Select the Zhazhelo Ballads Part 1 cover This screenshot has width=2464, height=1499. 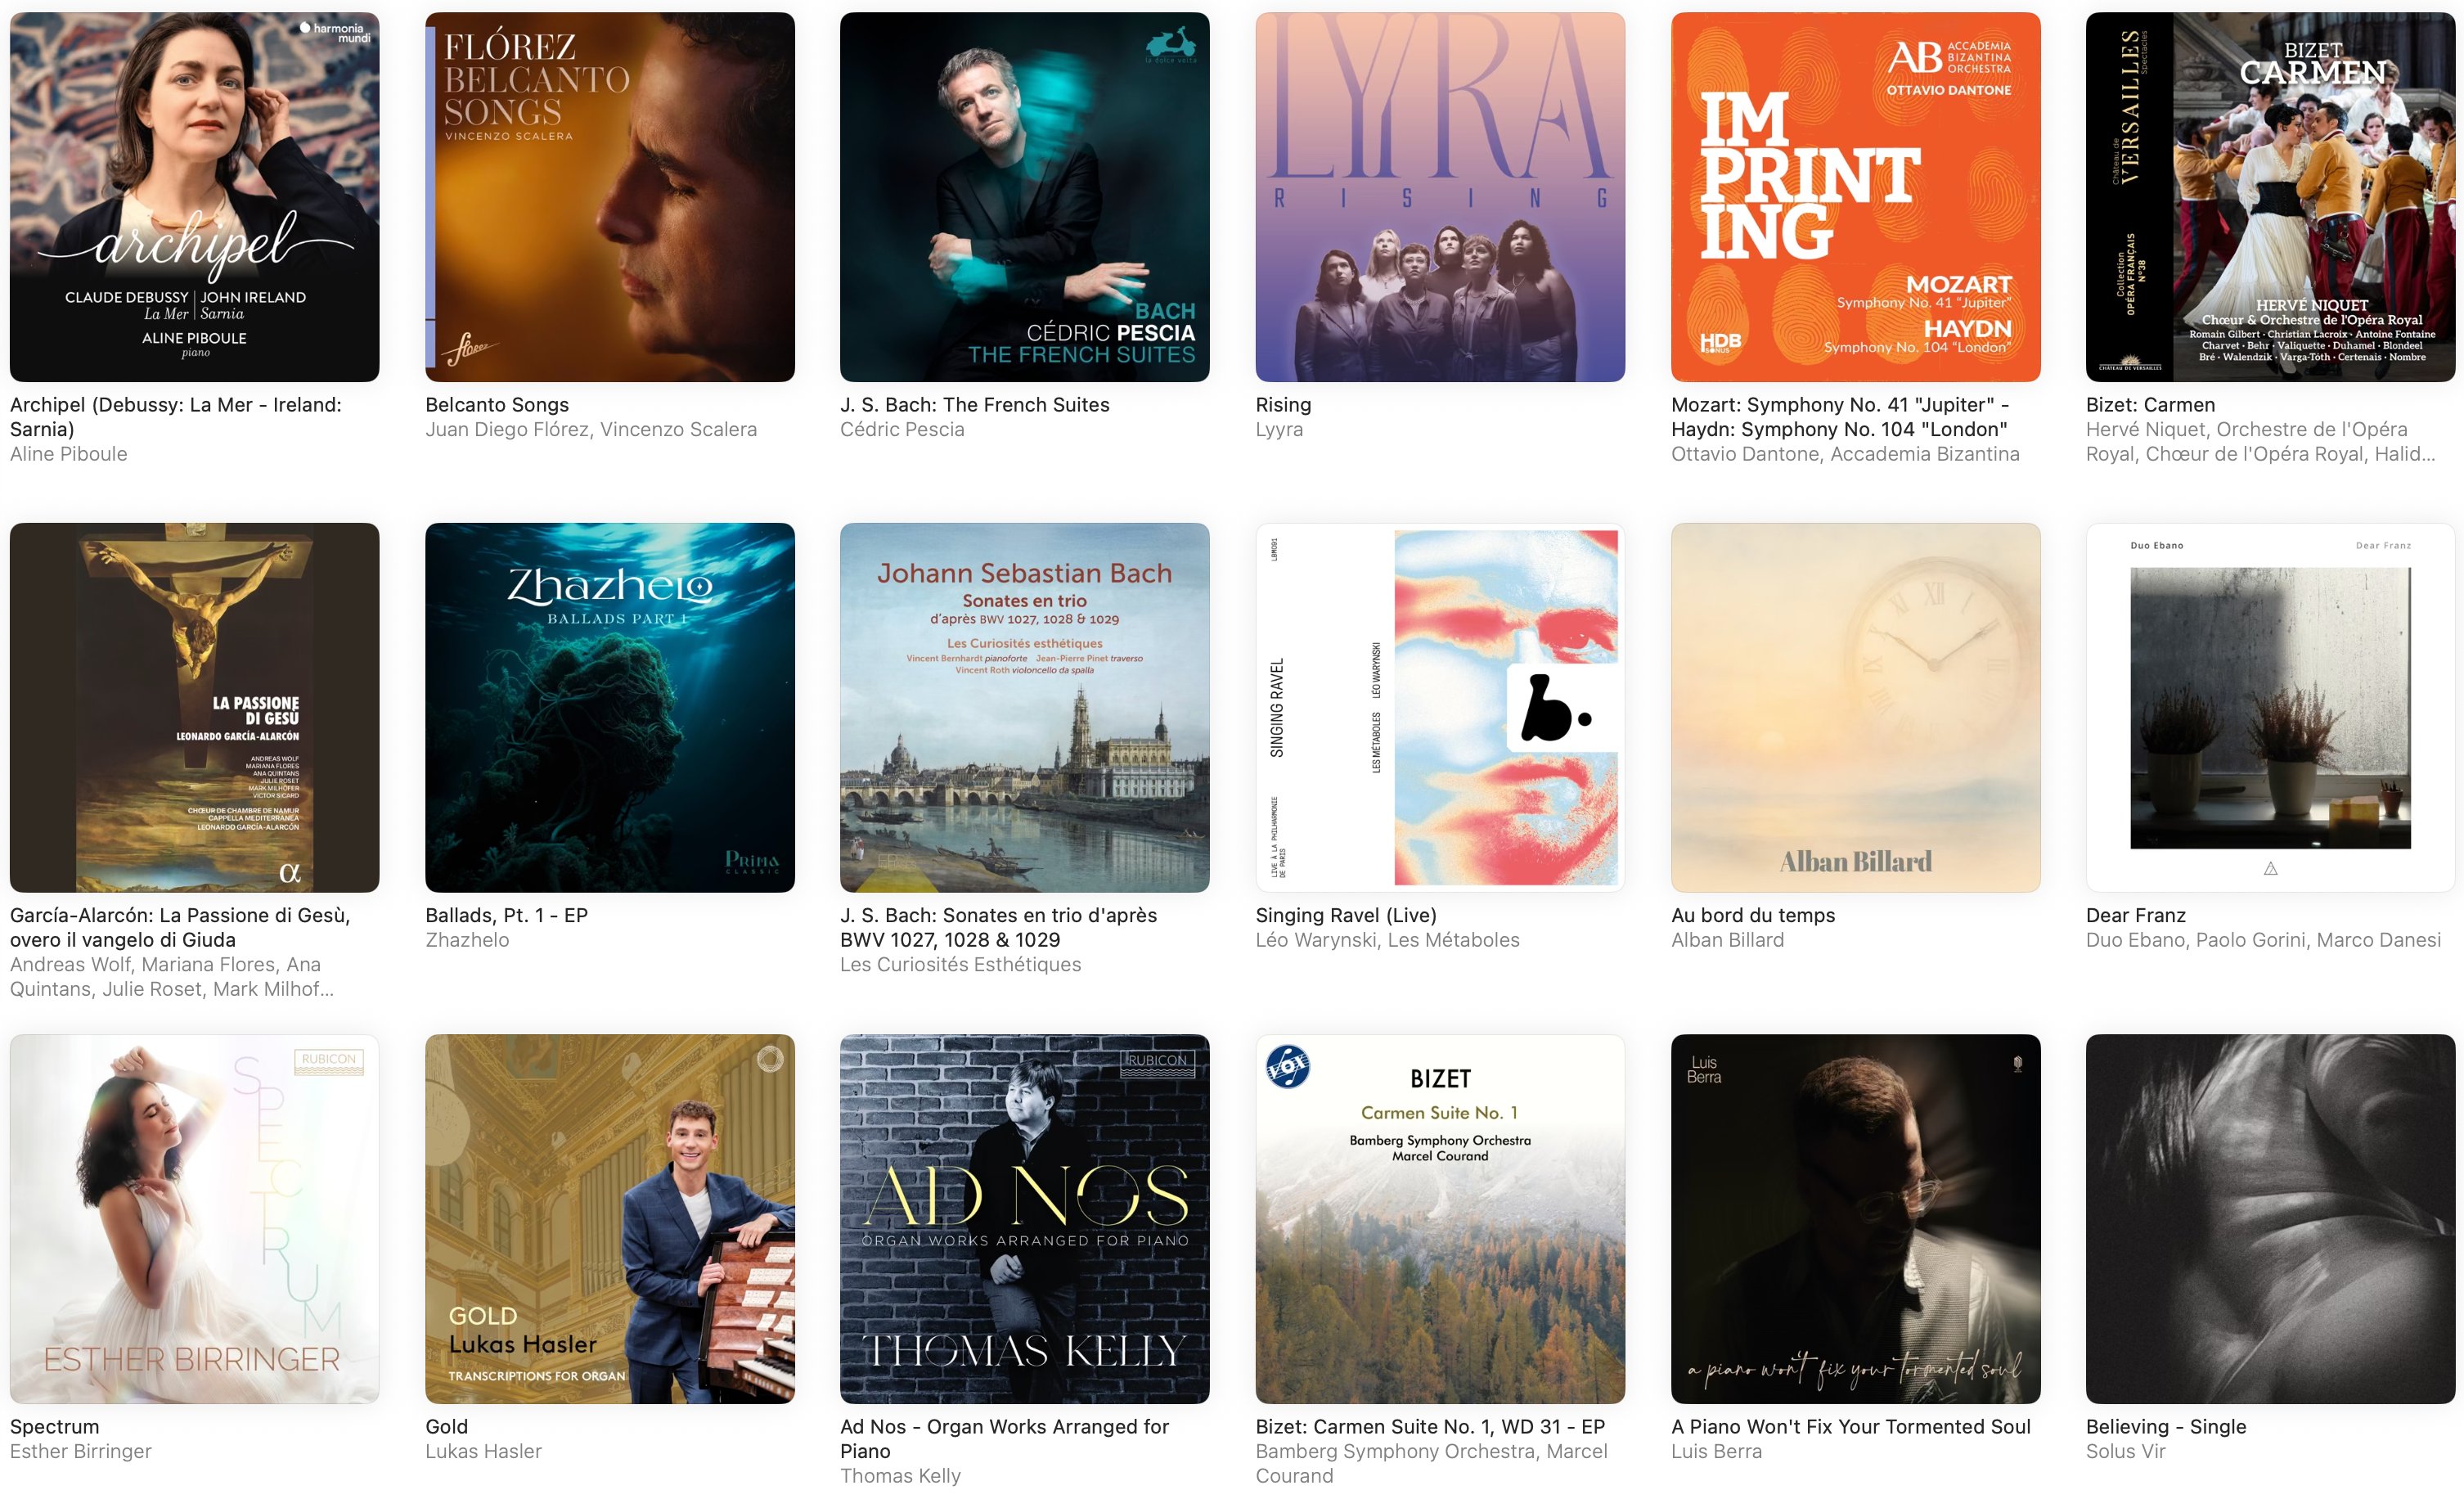[x=610, y=708]
